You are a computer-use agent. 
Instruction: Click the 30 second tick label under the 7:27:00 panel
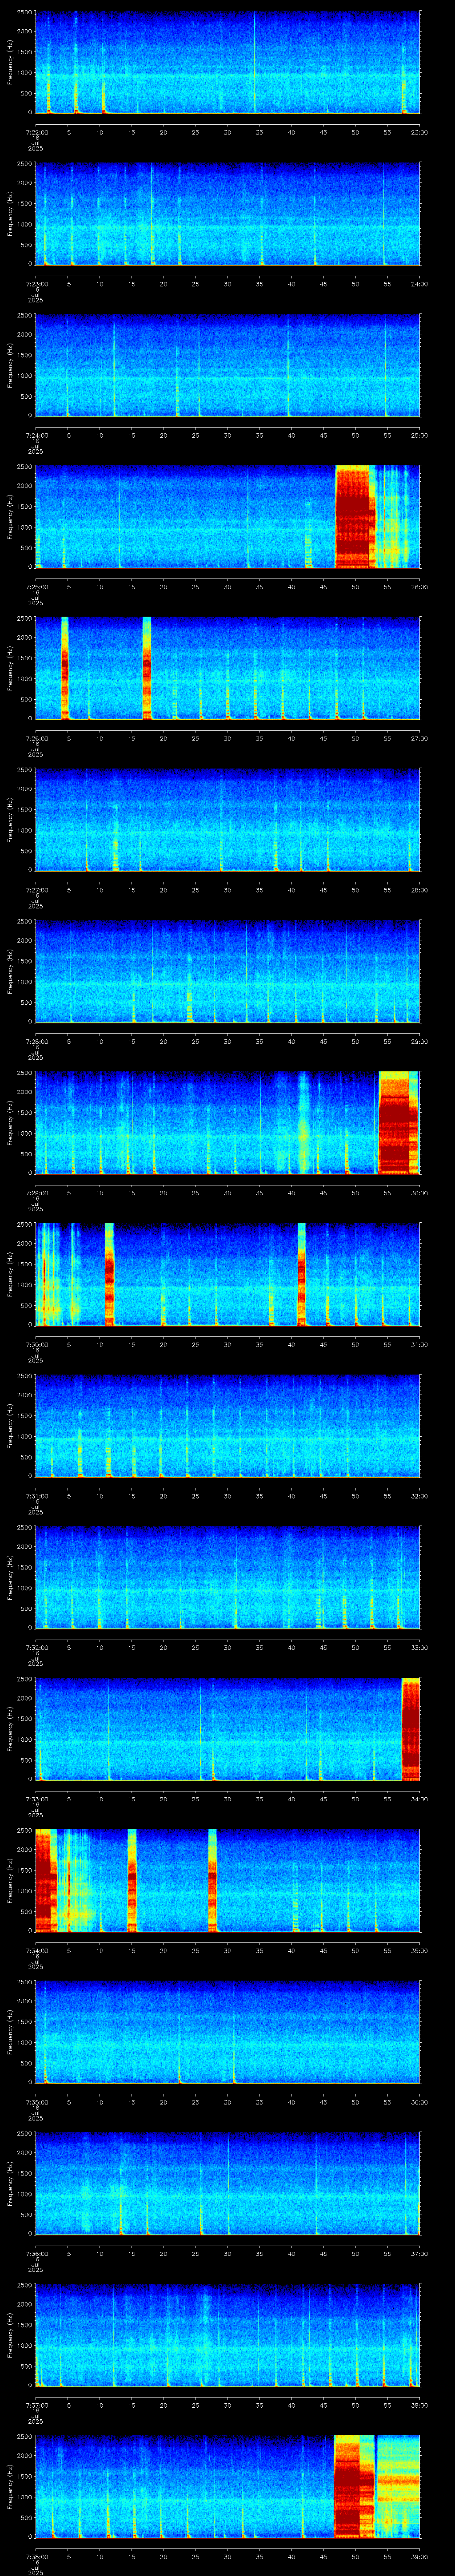(227, 890)
